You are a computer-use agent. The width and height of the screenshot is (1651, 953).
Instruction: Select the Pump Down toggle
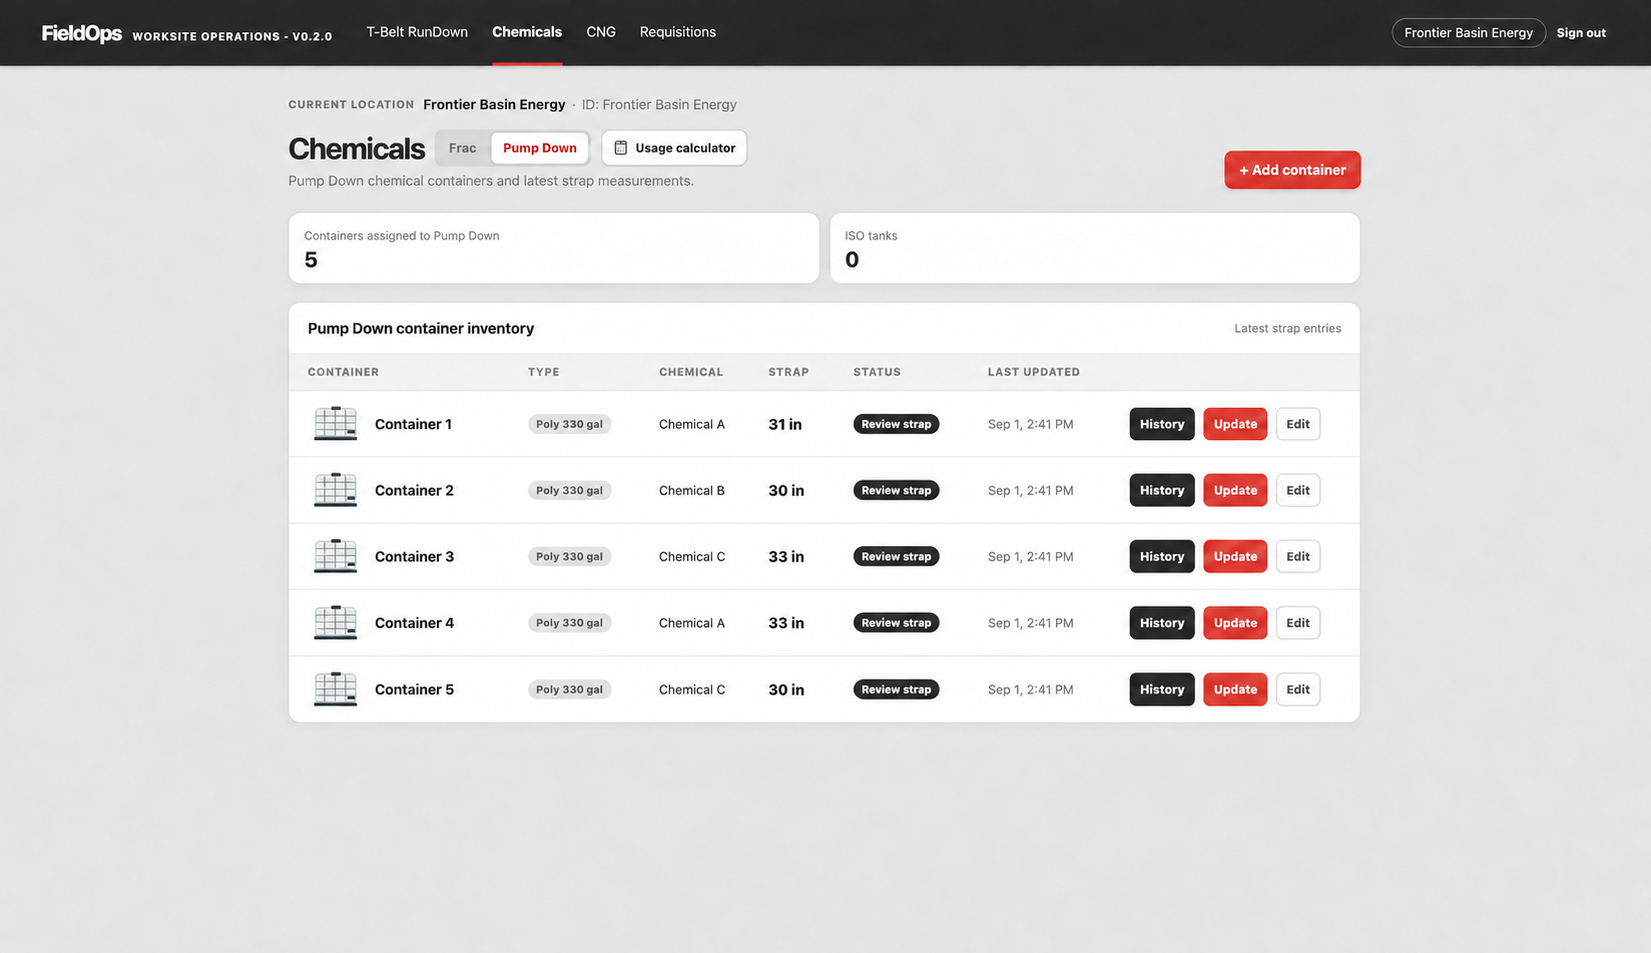[x=540, y=148]
